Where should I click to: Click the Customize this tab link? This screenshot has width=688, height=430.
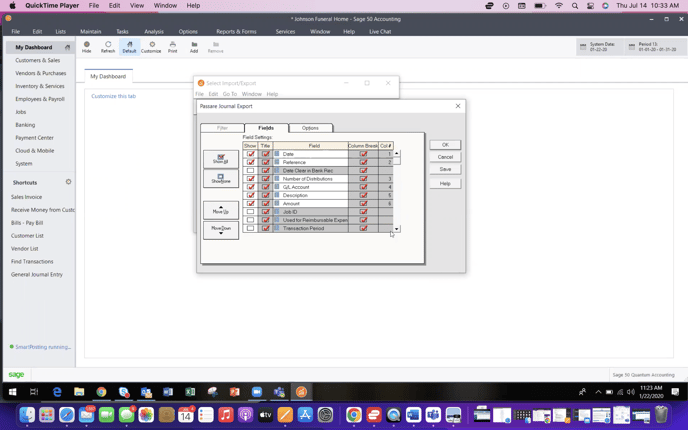point(114,96)
